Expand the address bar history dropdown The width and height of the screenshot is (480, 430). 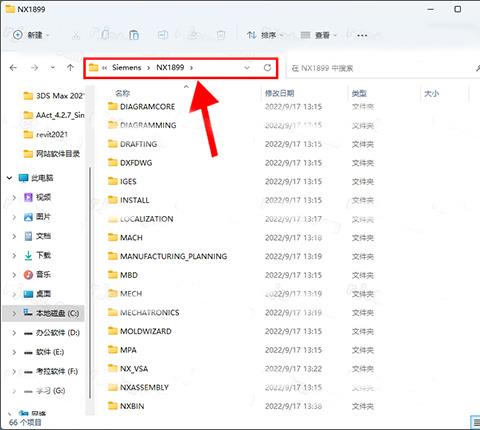point(247,68)
